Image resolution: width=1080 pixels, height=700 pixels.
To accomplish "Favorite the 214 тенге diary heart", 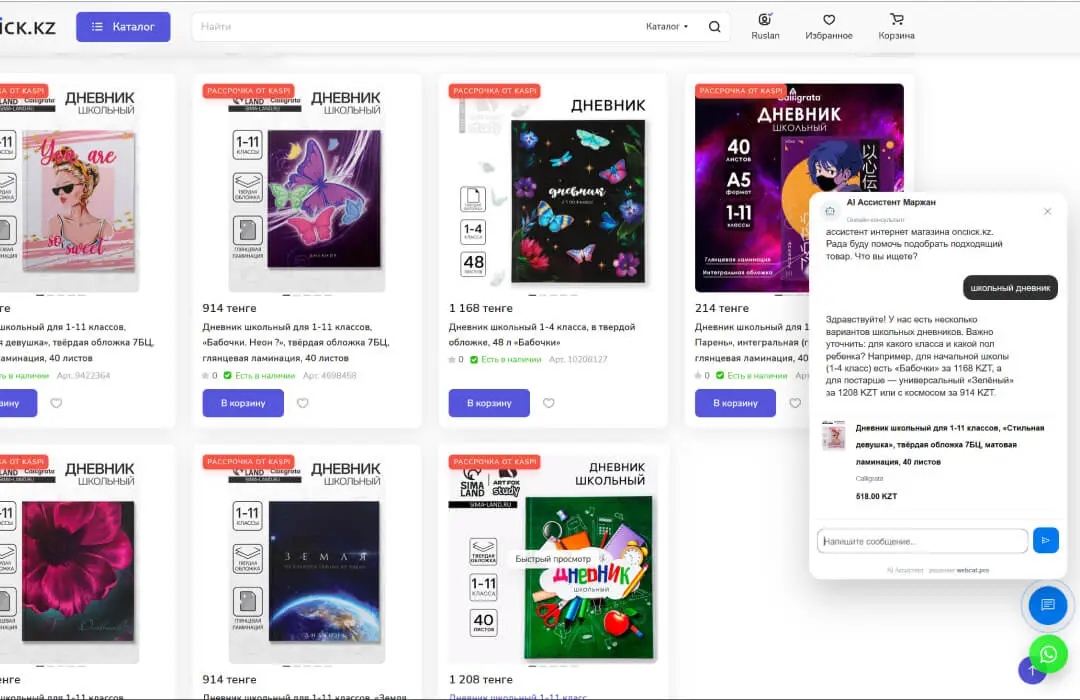I will point(795,403).
